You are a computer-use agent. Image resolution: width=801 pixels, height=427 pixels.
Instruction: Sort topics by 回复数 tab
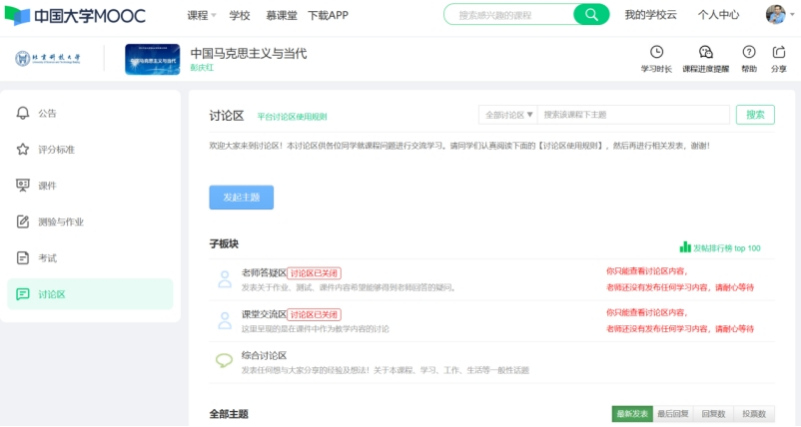click(x=712, y=414)
